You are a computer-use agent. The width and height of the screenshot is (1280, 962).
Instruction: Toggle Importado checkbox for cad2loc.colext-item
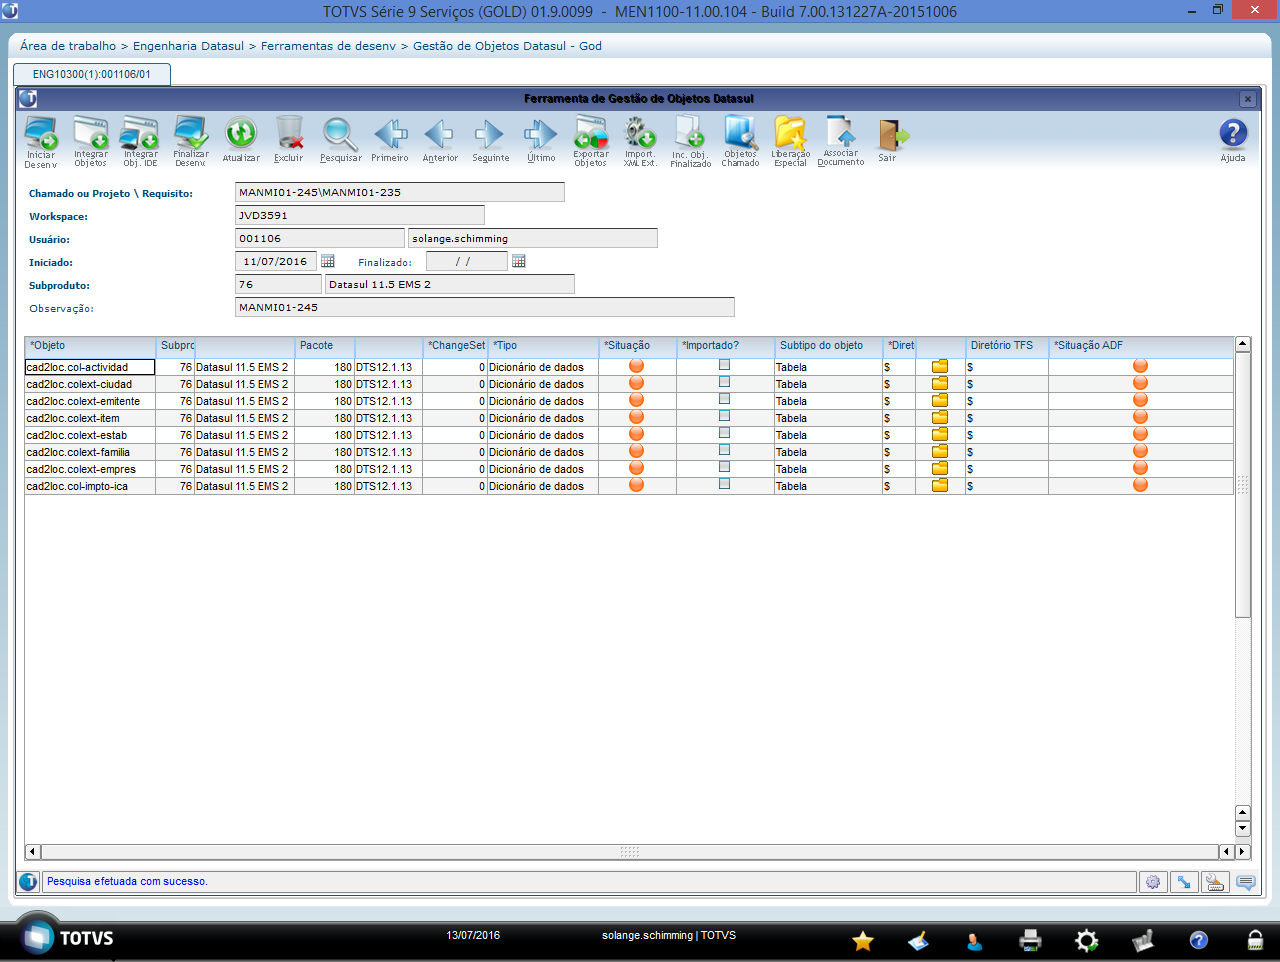click(724, 416)
